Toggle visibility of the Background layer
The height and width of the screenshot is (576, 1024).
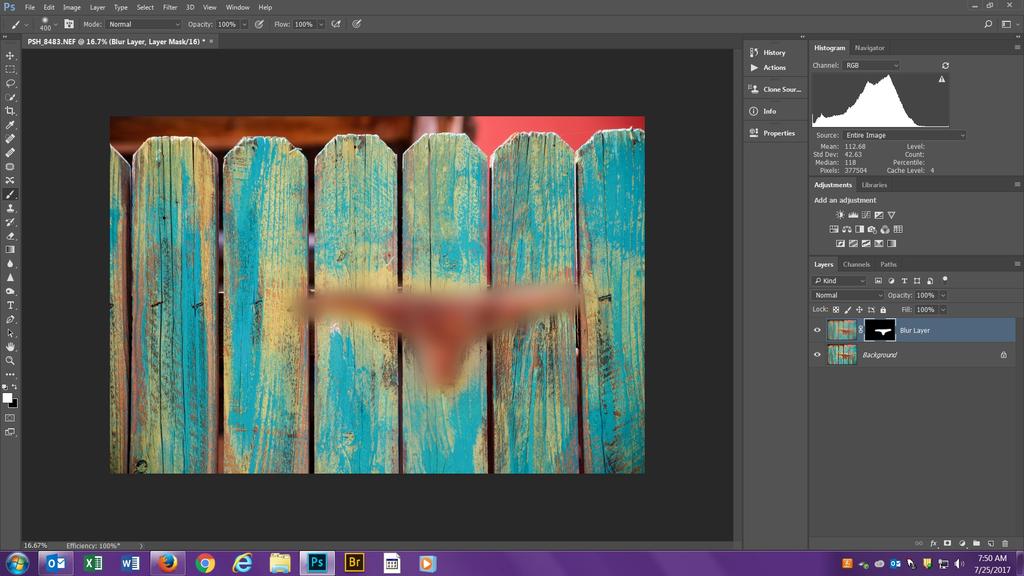[x=817, y=355]
